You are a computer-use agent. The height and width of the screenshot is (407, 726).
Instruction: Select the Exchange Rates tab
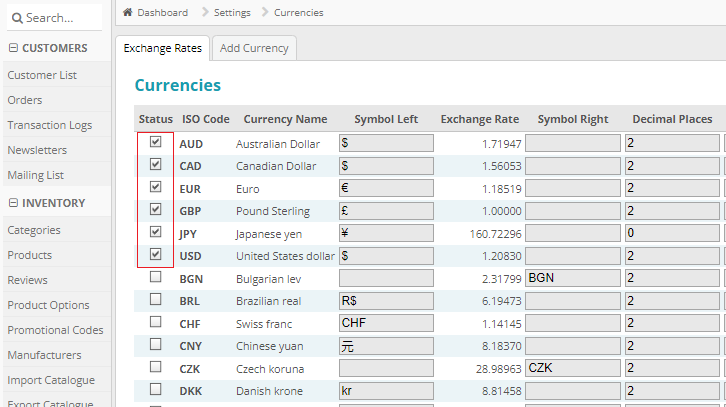[163, 48]
